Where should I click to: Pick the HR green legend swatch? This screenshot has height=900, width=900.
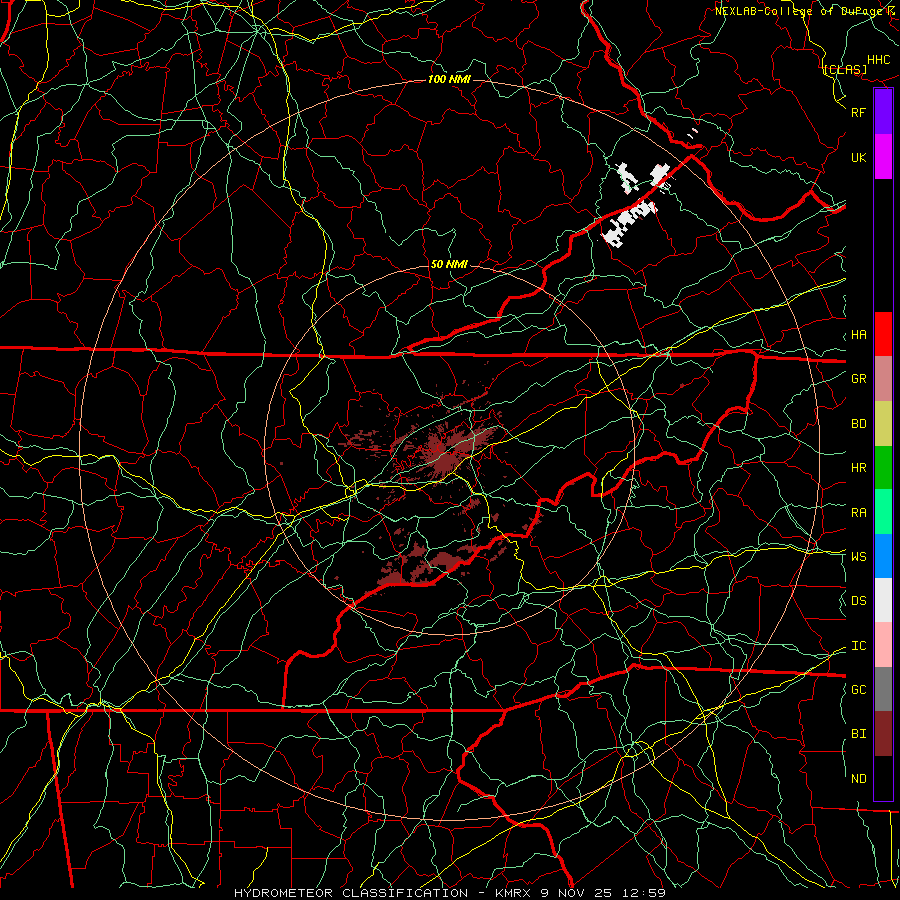pos(883,468)
